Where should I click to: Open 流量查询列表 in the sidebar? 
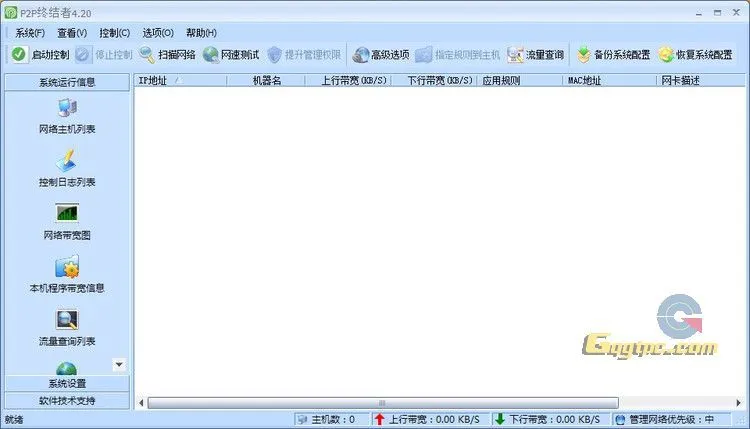tap(67, 328)
